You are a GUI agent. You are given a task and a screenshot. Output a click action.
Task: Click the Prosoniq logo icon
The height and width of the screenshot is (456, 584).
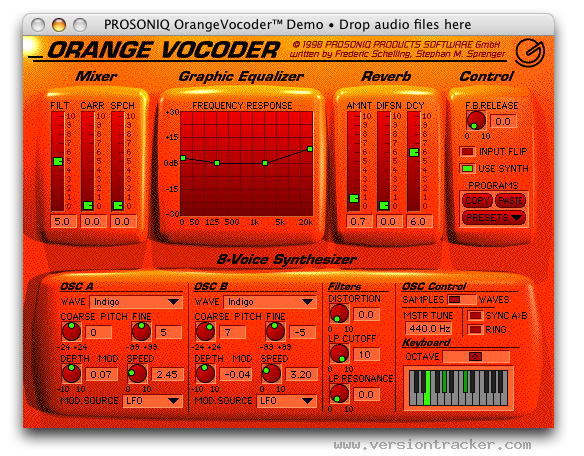point(530,53)
